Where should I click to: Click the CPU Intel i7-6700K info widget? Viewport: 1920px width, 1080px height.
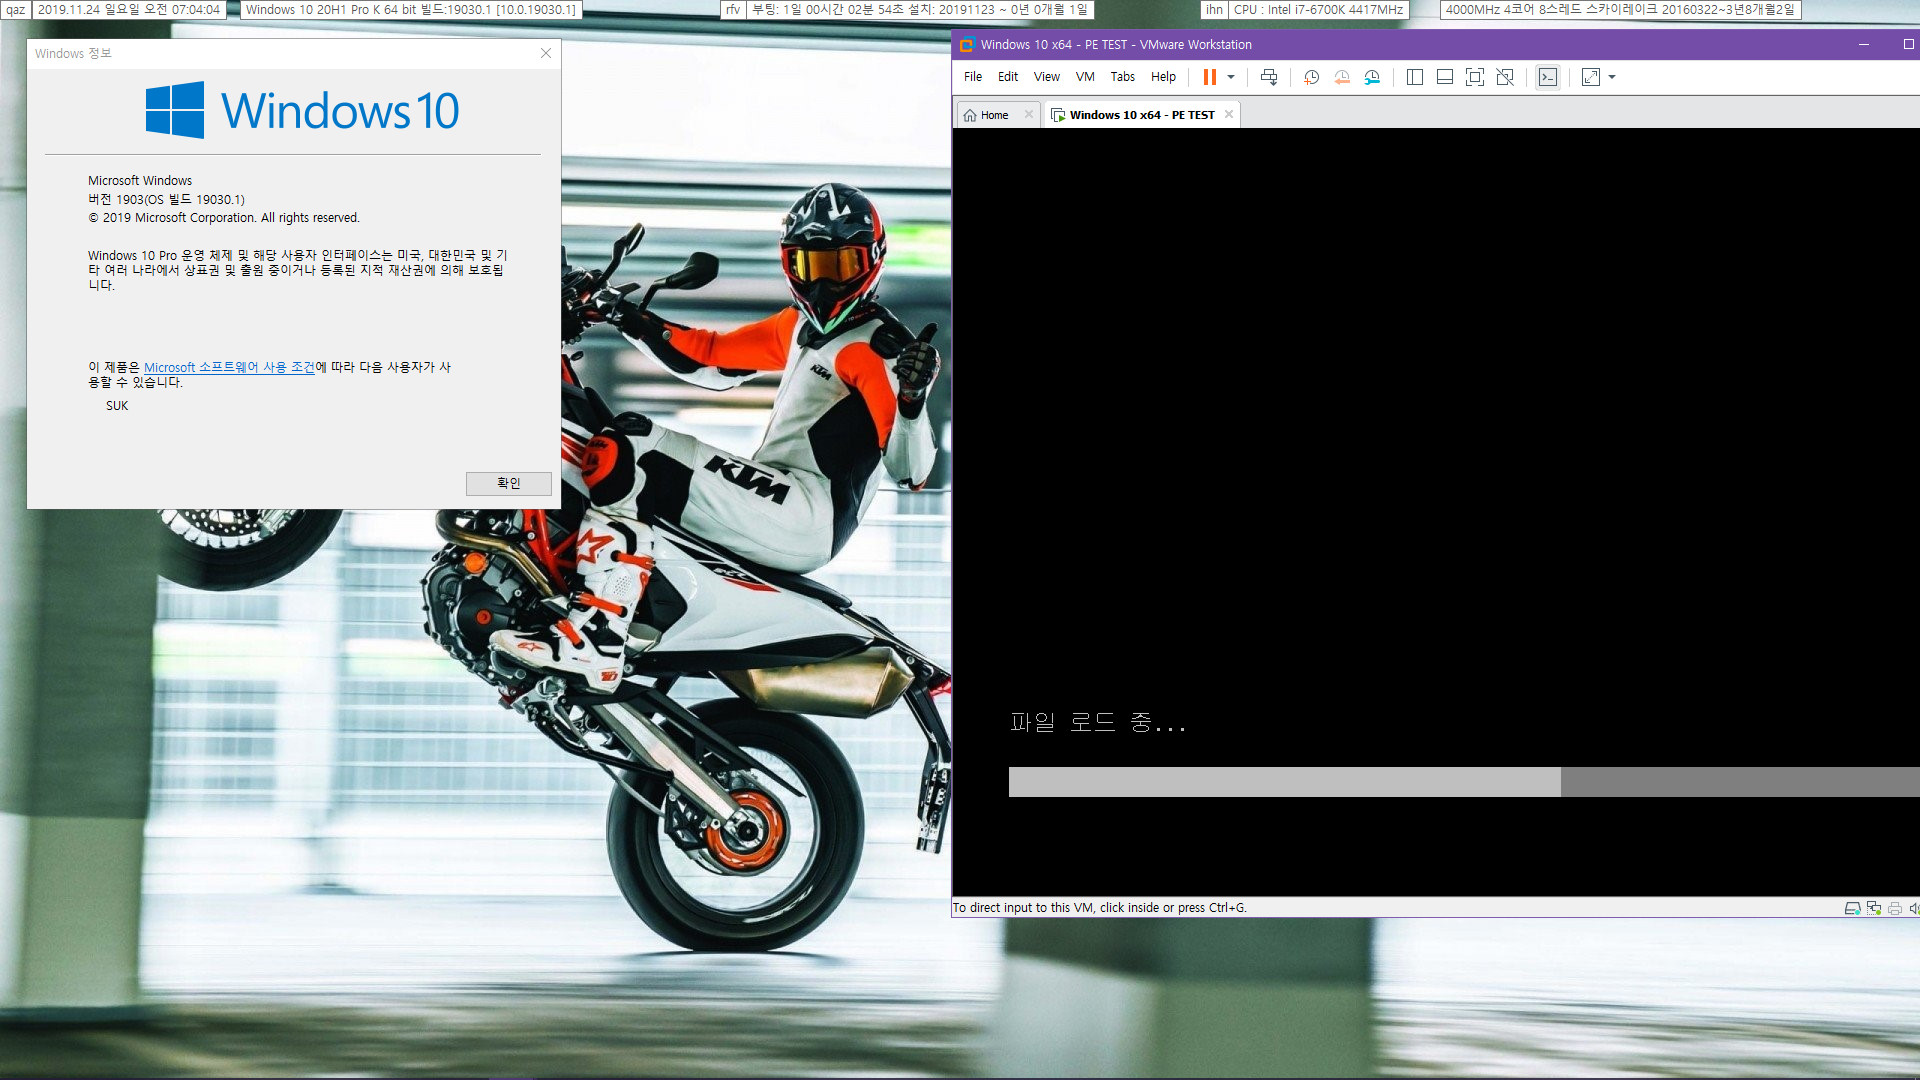pyautogui.click(x=1318, y=10)
